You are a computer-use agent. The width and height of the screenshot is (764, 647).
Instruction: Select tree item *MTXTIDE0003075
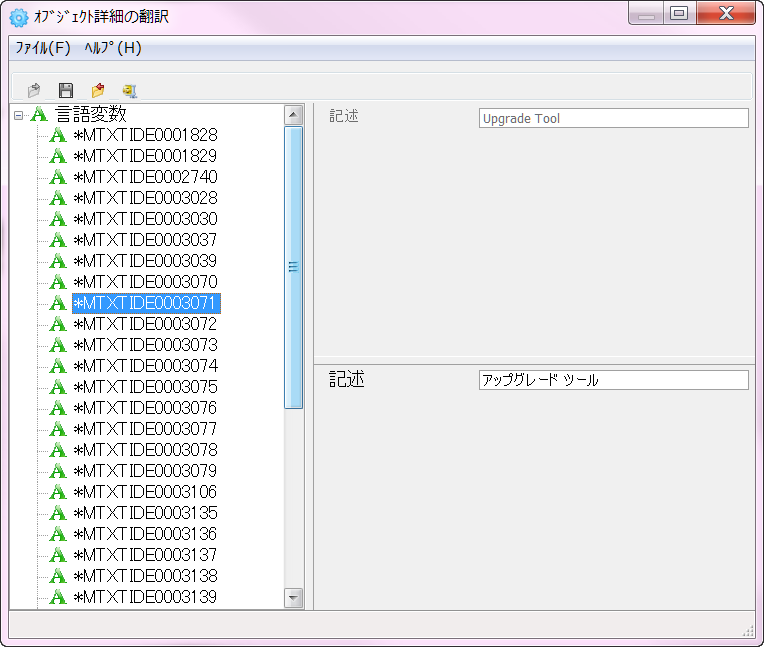click(145, 387)
